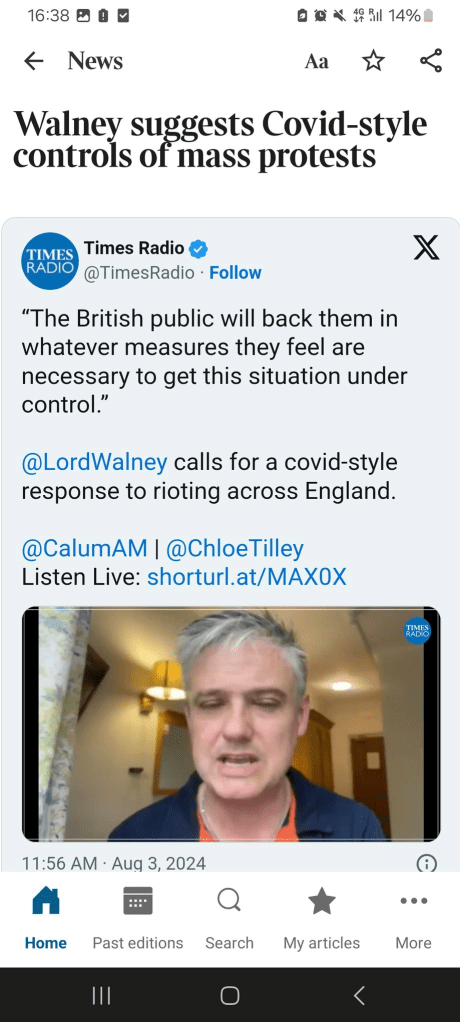
Task: Open the Aa text size settings
Action: coord(316,61)
